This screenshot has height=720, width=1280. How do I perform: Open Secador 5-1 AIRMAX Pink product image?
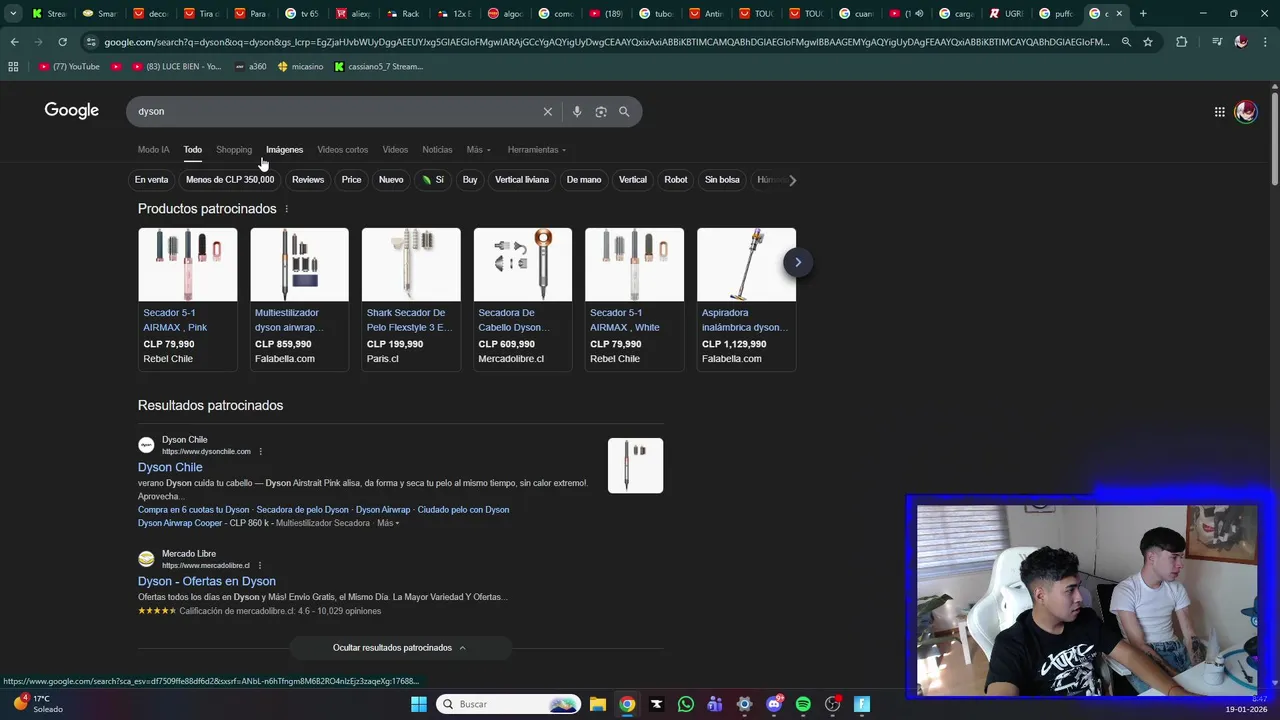pos(188,264)
